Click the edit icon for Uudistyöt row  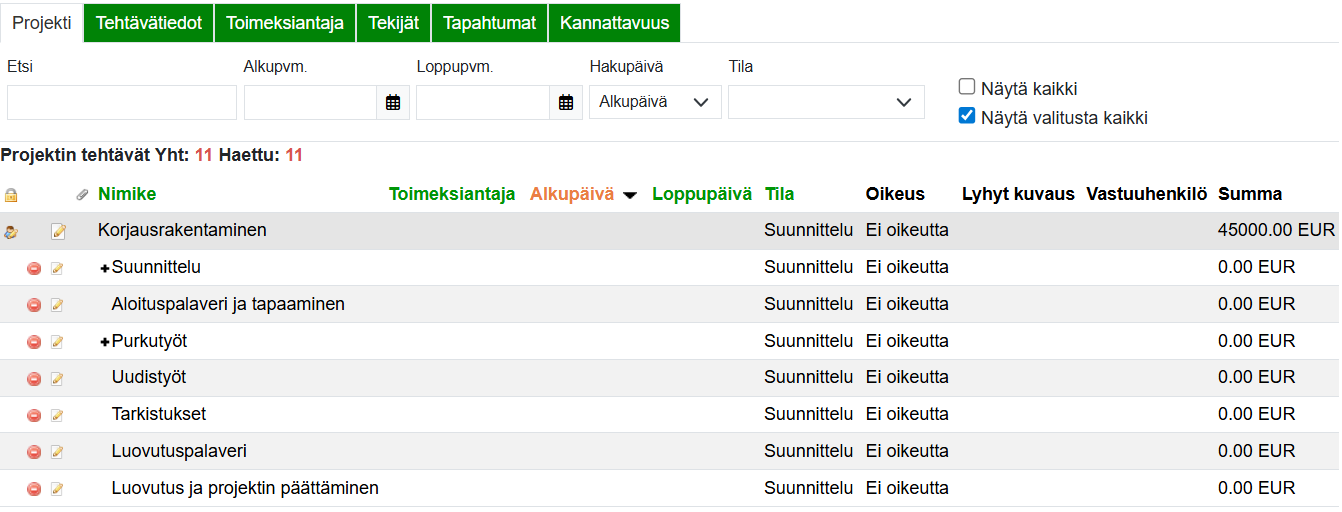[57, 378]
